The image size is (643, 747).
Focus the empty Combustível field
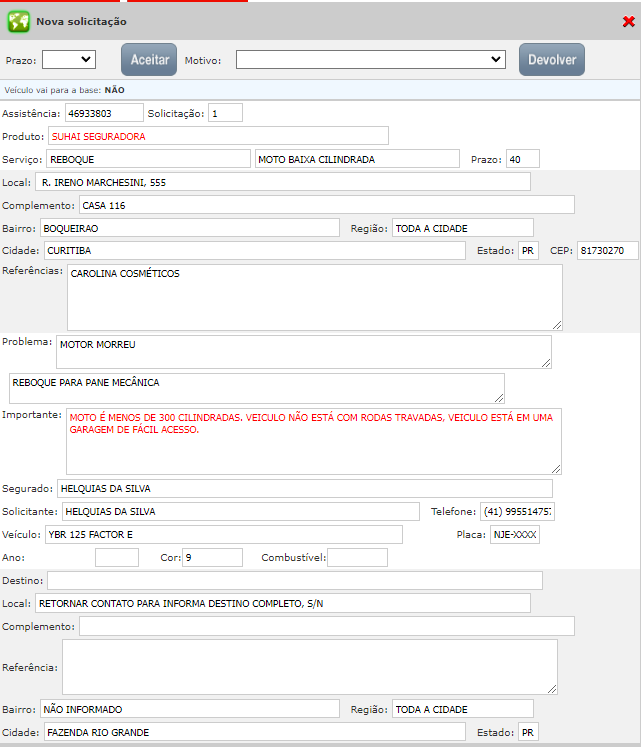click(357, 558)
